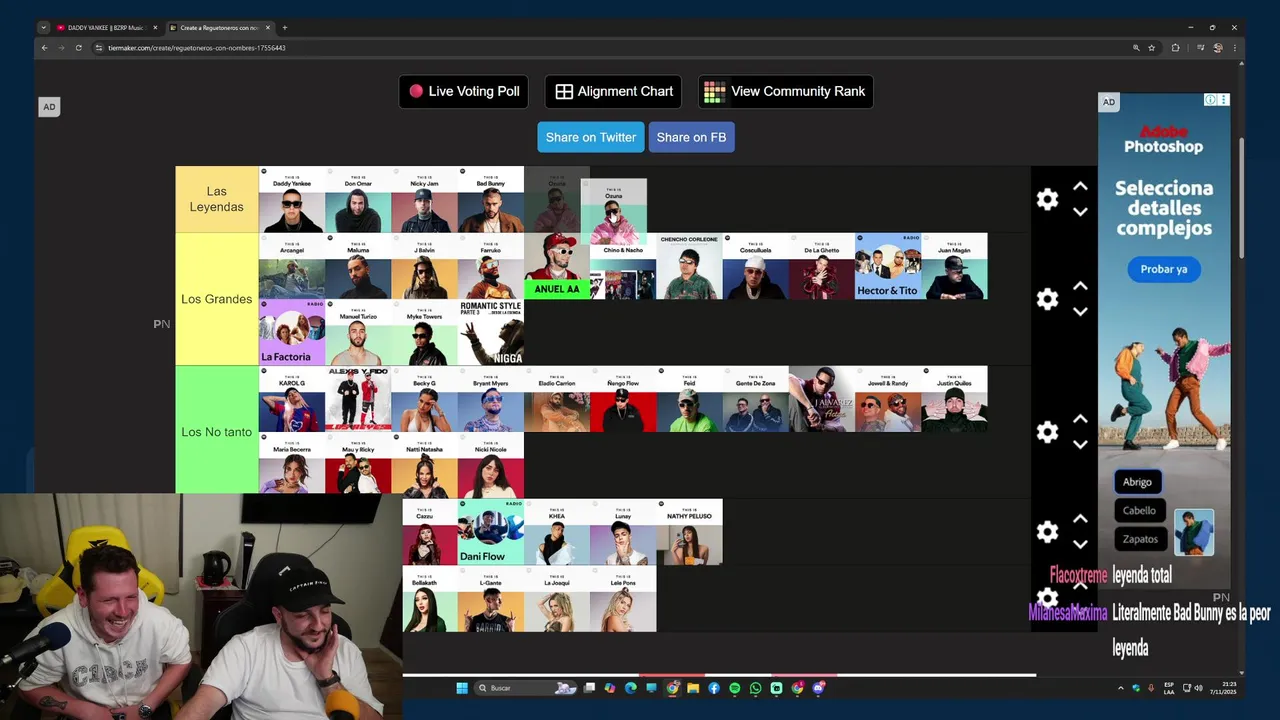View Community Rank

pyautogui.click(x=786, y=91)
